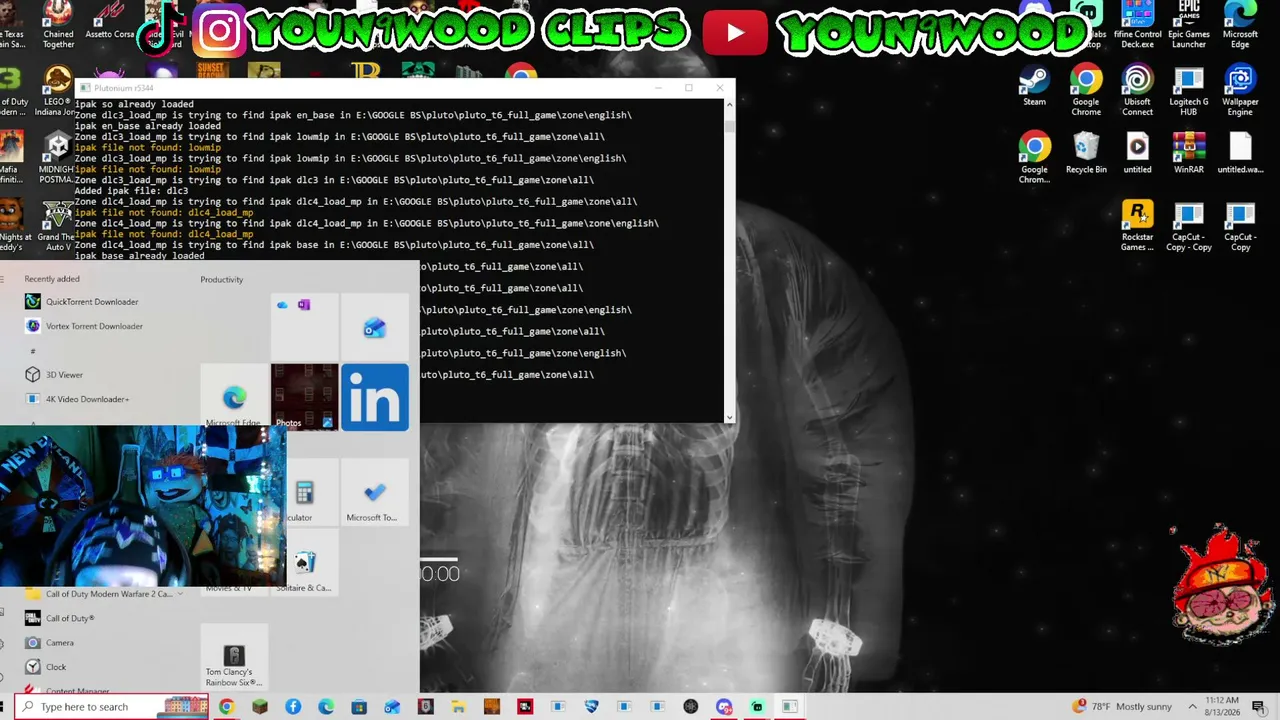
Task: Click the Microsoft Edge desktop shortcut
Action: tap(1240, 25)
